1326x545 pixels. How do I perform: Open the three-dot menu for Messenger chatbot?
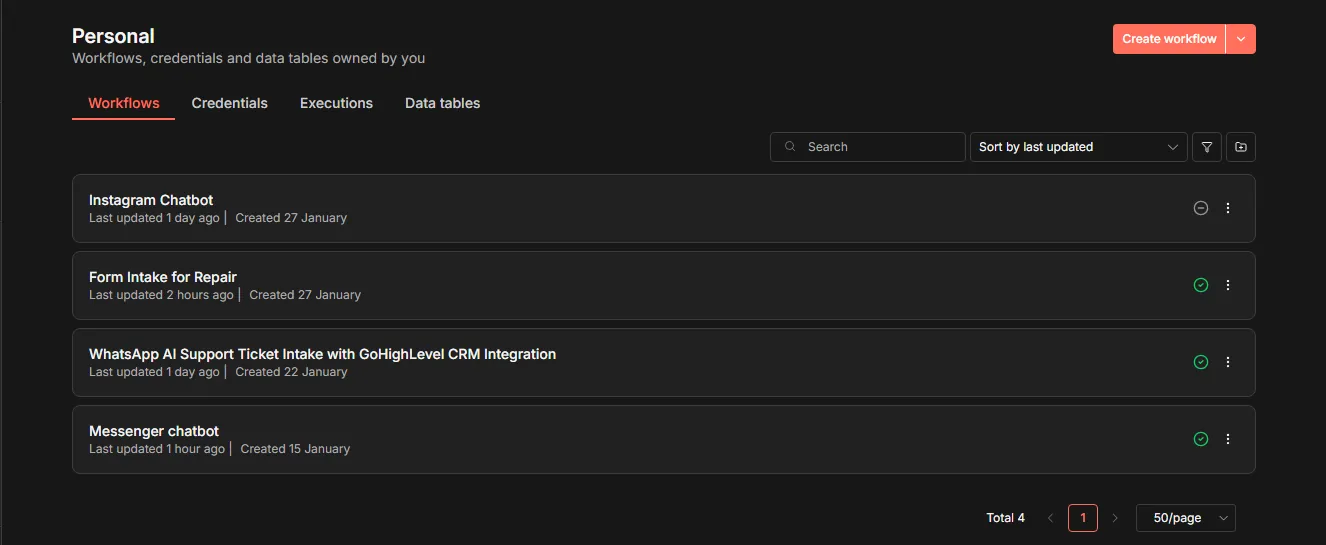tap(1228, 439)
